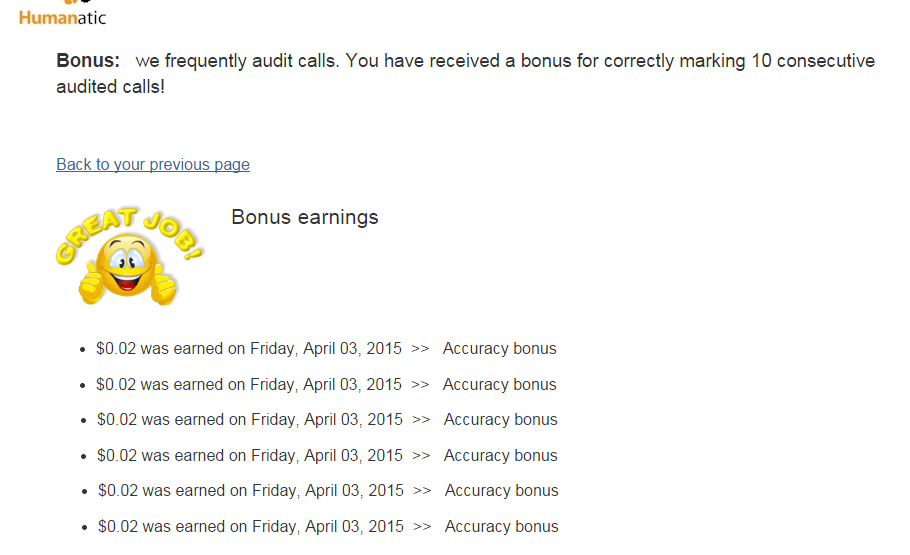Select the first $0.02 bonus entry

tap(249, 349)
